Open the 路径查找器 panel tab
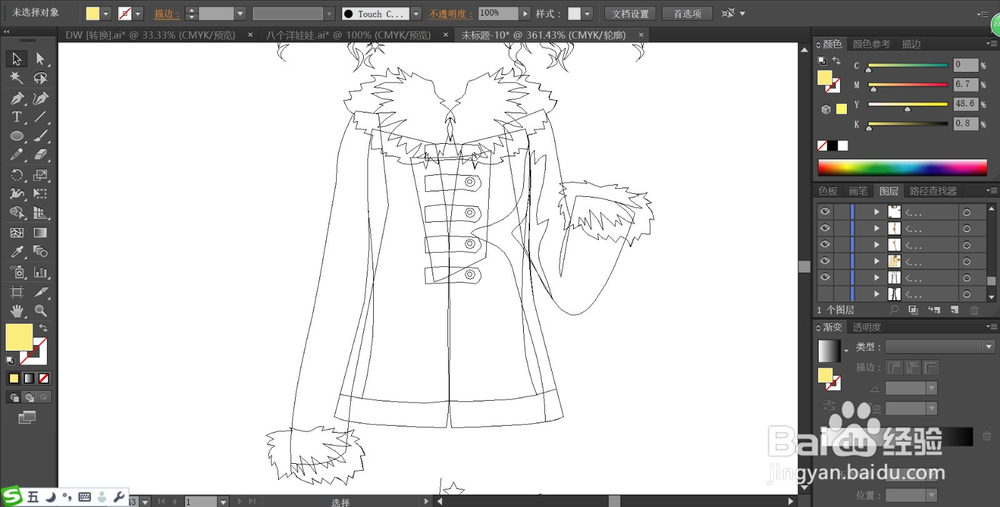 point(932,191)
